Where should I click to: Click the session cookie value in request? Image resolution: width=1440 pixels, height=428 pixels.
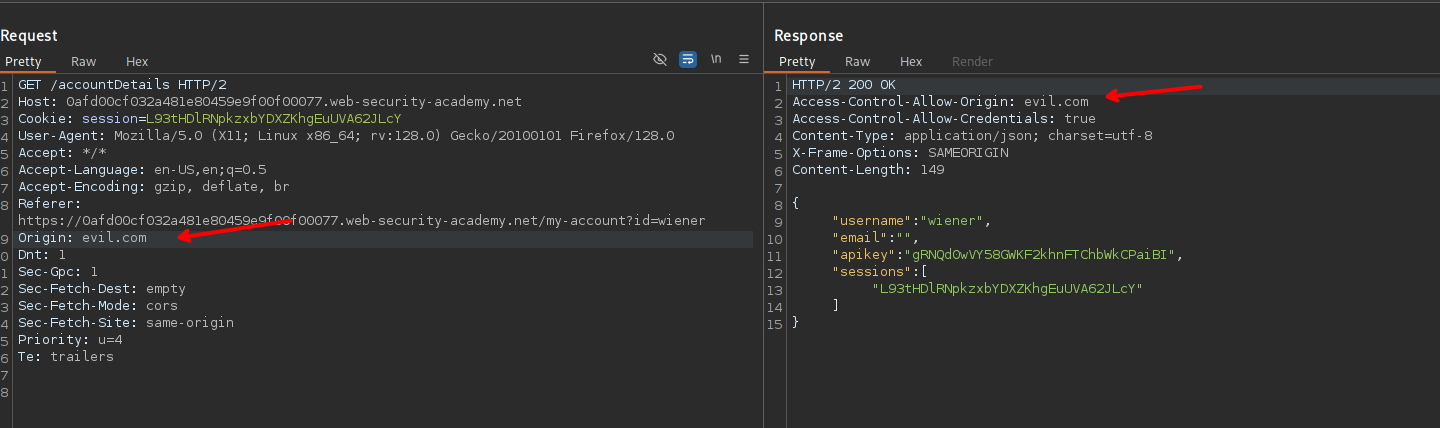(x=273, y=119)
